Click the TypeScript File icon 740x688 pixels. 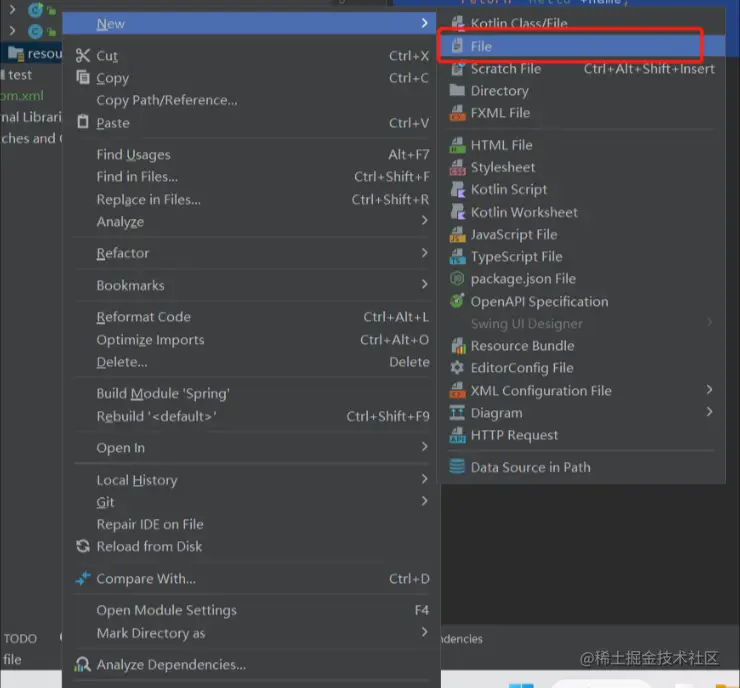click(x=457, y=257)
